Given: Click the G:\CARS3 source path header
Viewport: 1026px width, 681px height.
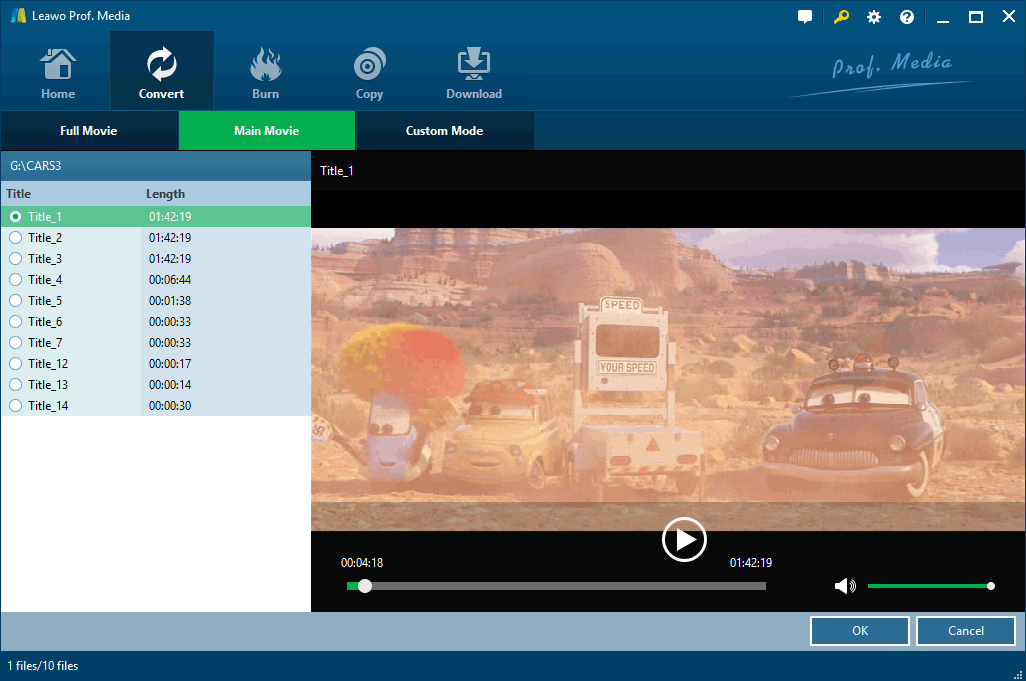Looking at the screenshot, I should click(156, 166).
